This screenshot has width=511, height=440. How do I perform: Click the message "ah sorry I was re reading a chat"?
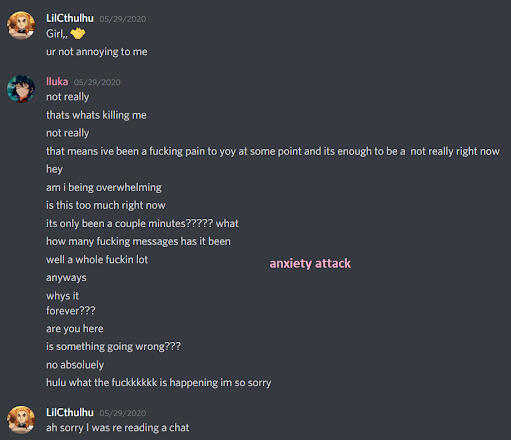tap(118, 428)
